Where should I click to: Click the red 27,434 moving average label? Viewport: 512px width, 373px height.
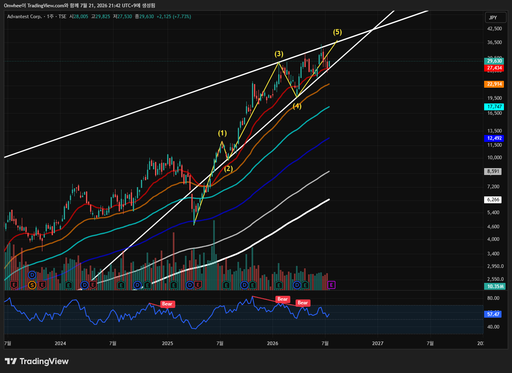(x=494, y=68)
